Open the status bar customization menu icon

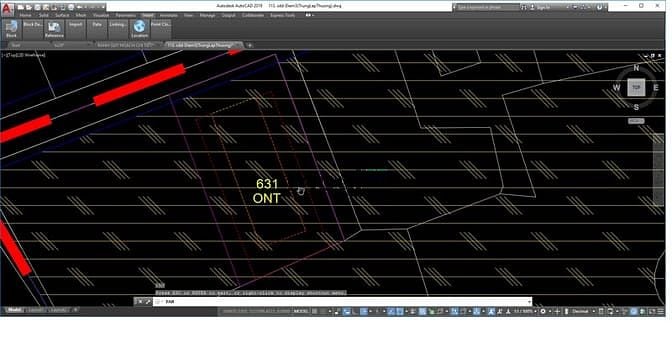pos(661,311)
